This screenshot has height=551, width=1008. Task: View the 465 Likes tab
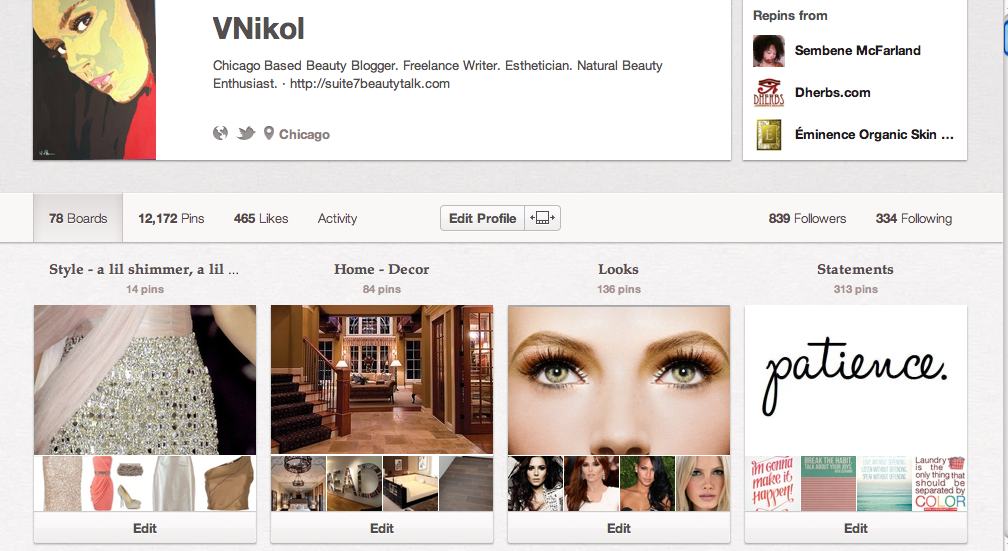click(261, 218)
